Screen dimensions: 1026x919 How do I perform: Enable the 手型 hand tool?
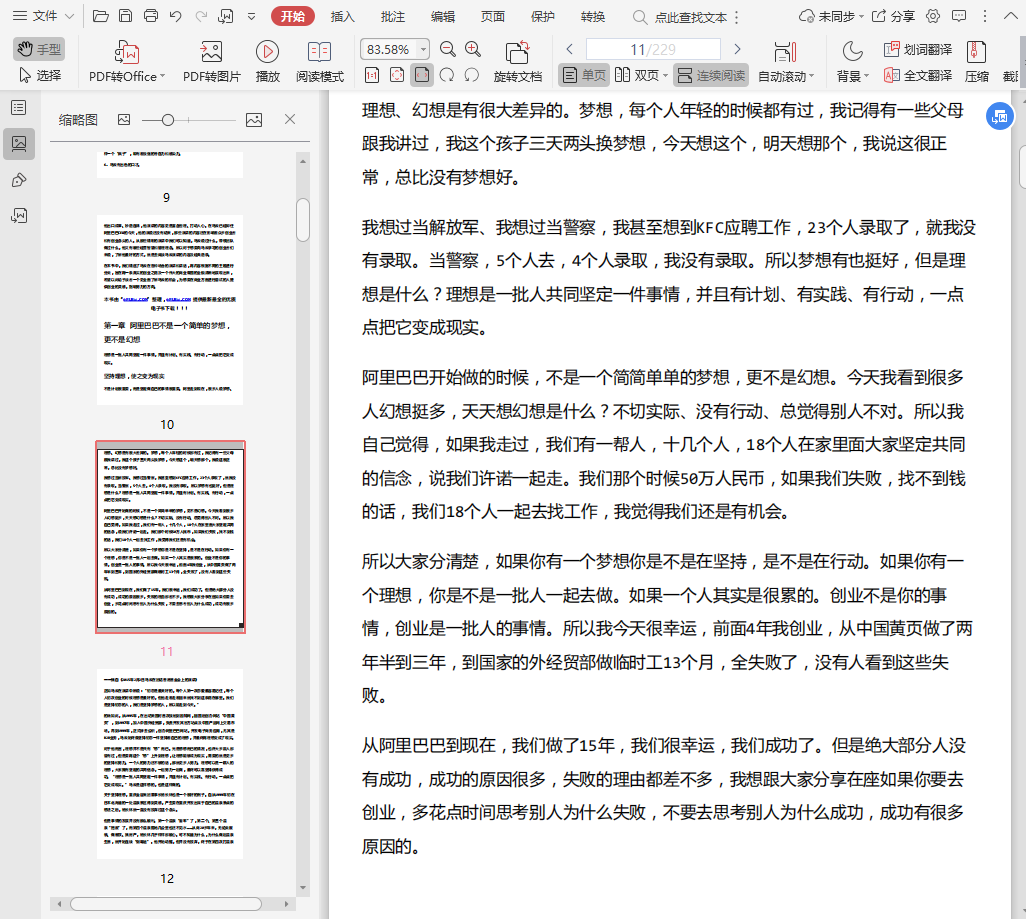click(x=39, y=49)
